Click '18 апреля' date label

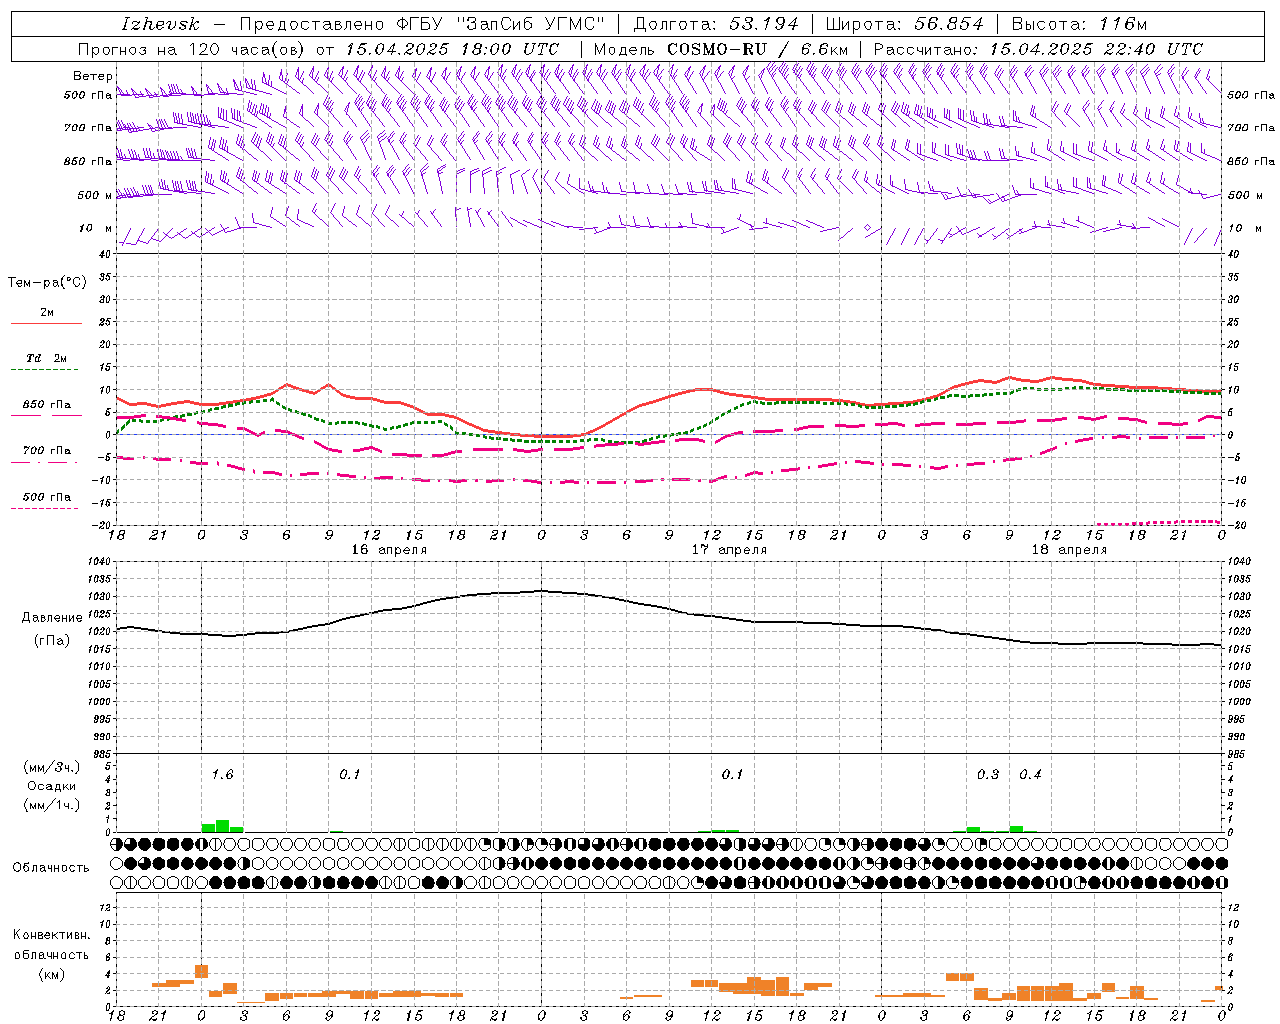click(x=1069, y=550)
